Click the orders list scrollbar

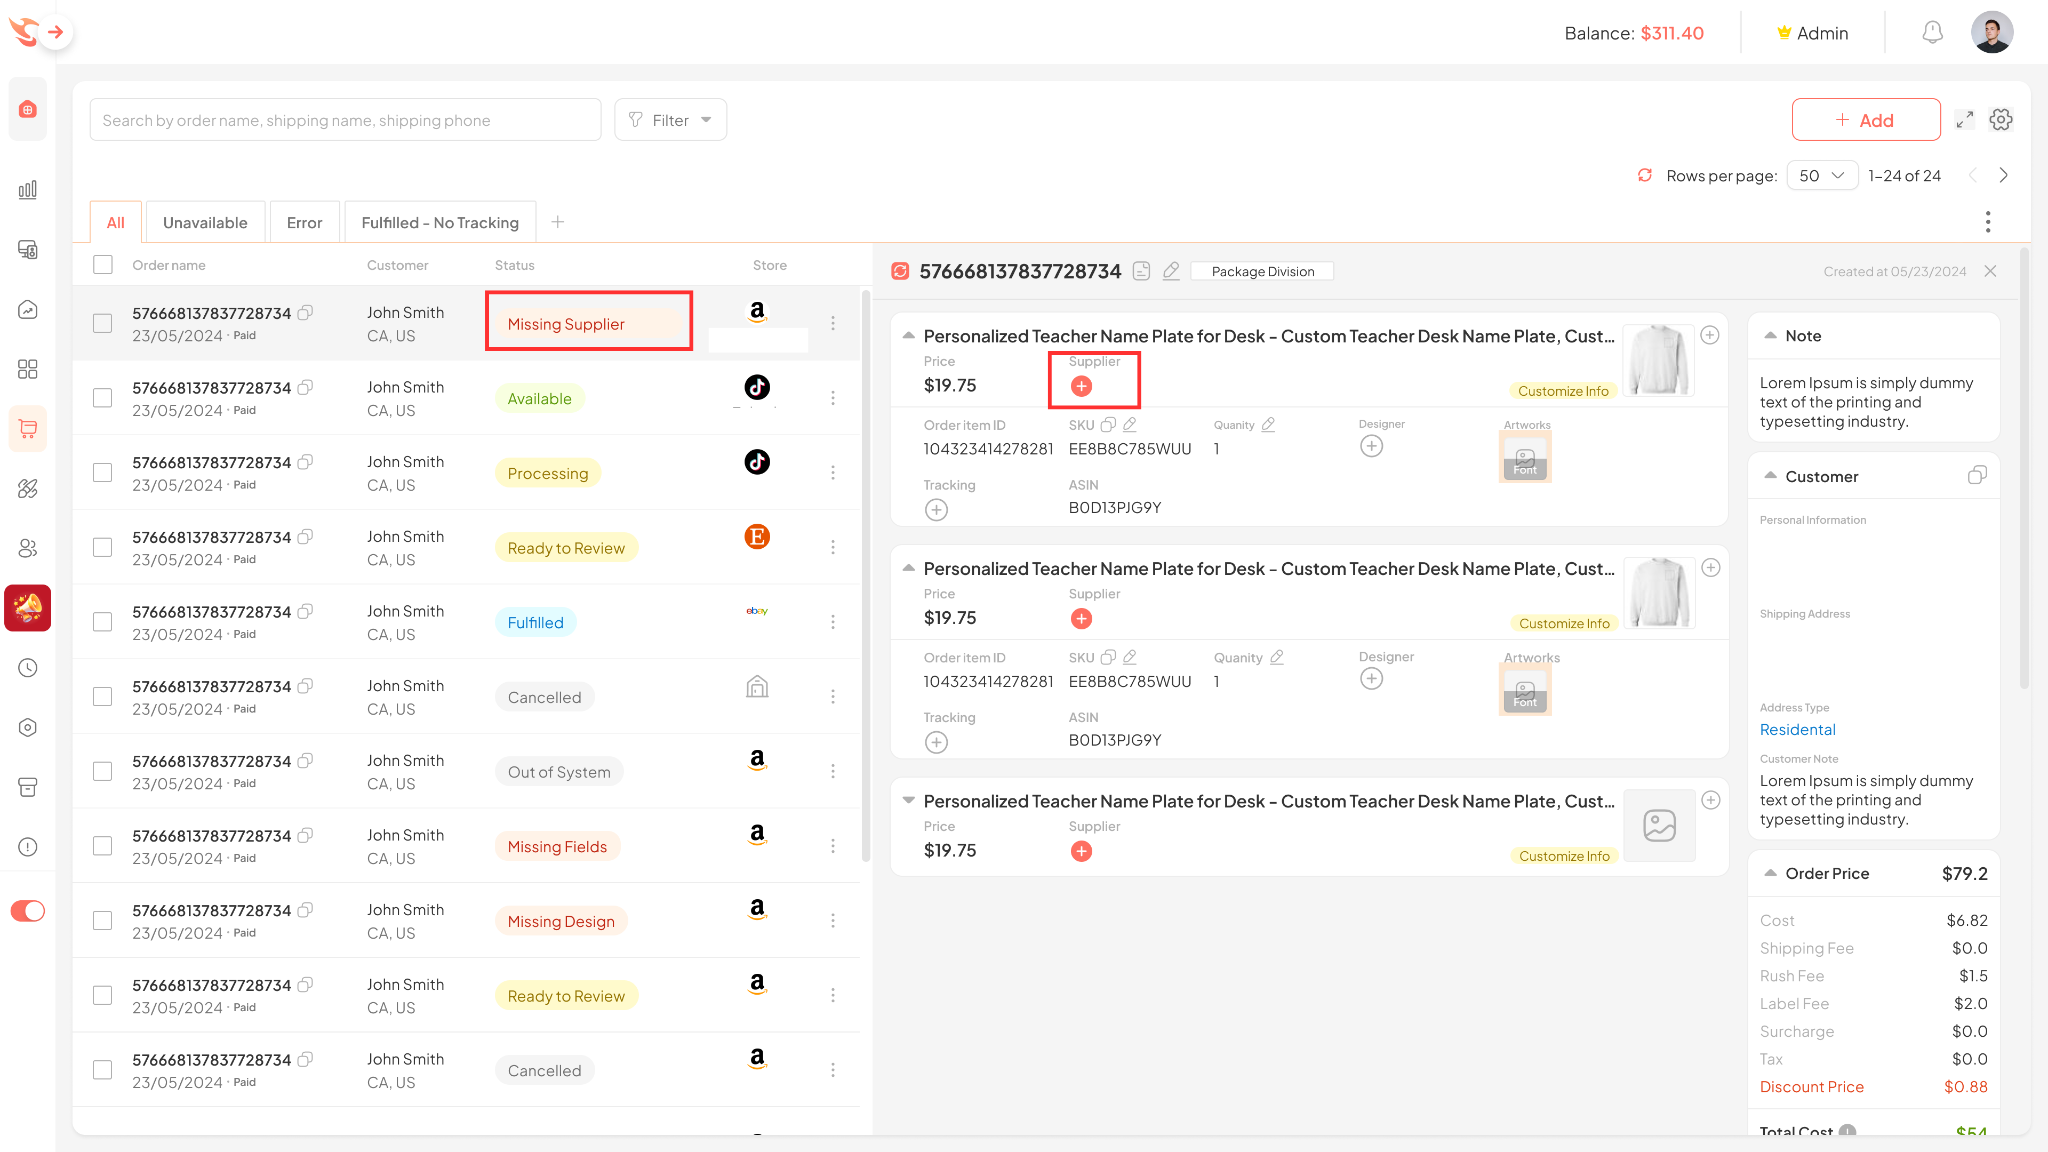[866, 575]
